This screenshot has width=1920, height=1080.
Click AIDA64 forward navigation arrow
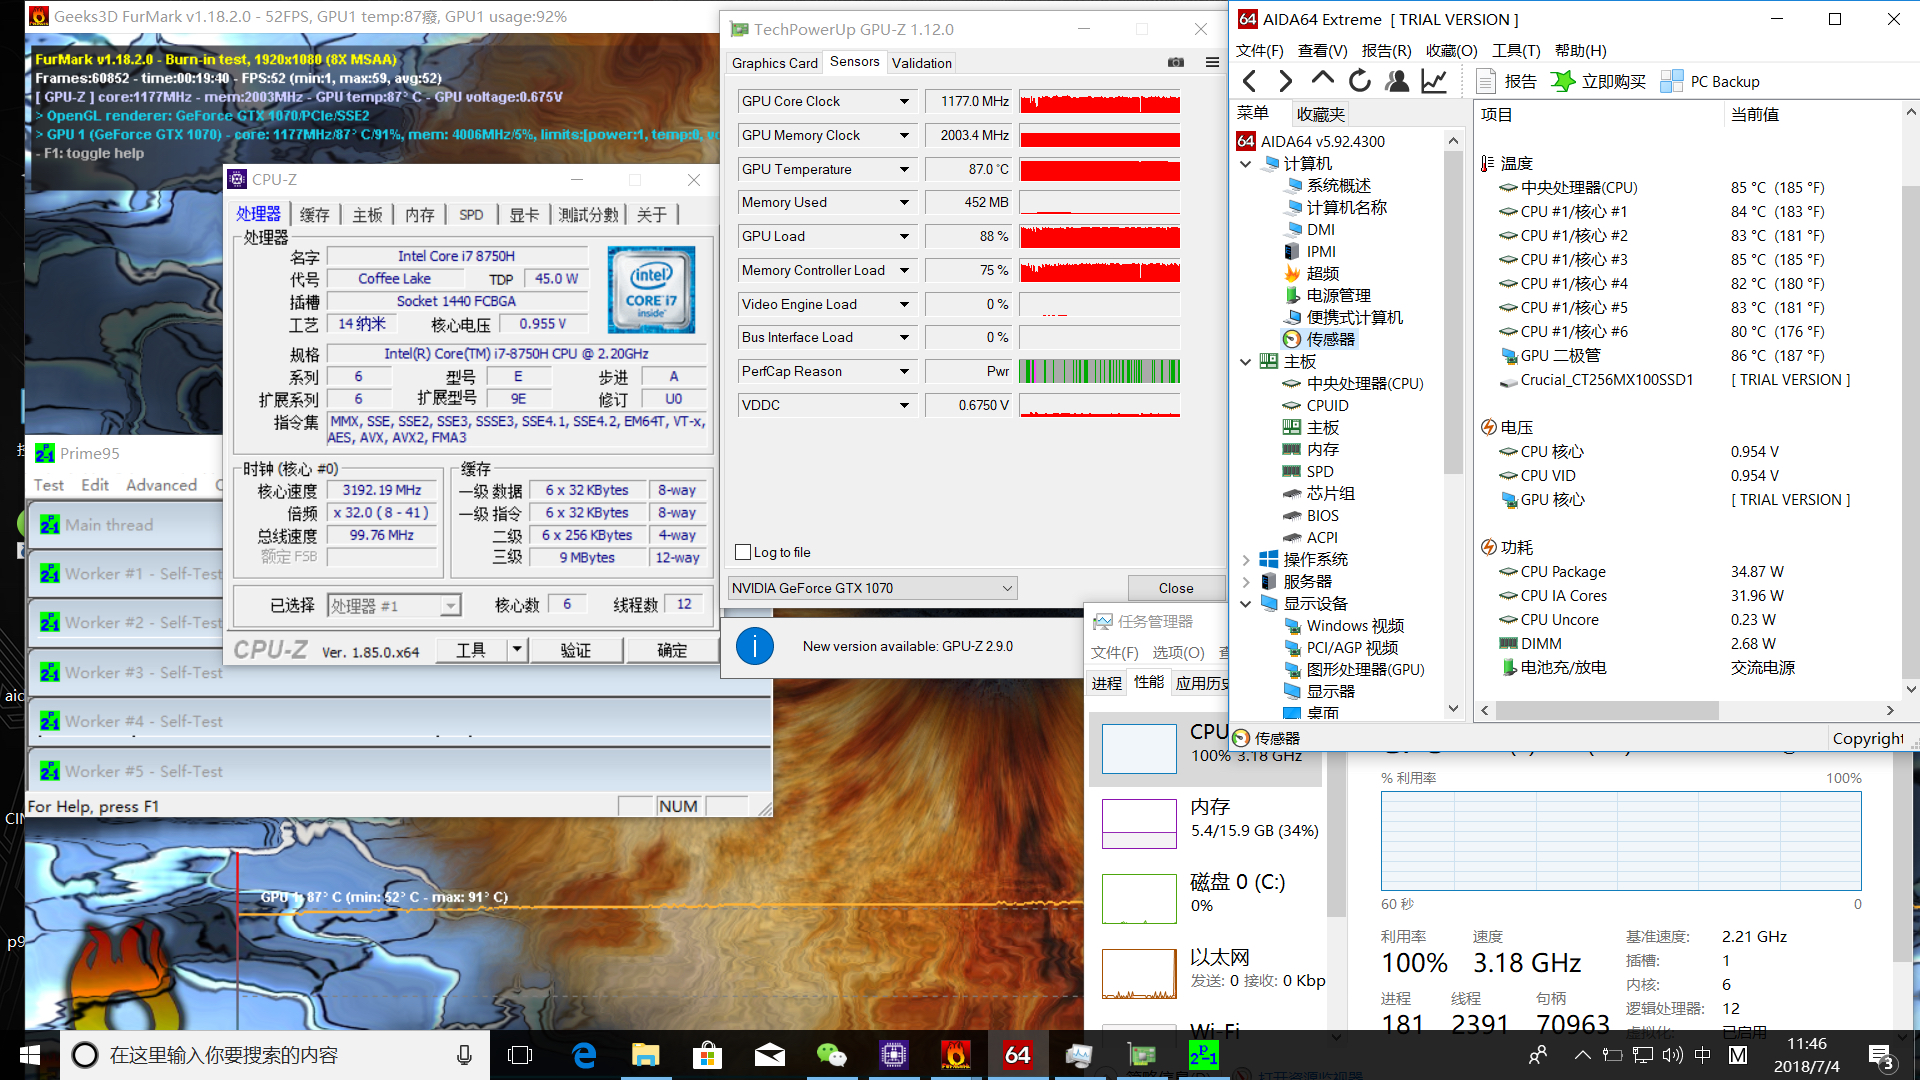click(x=1286, y=81)
